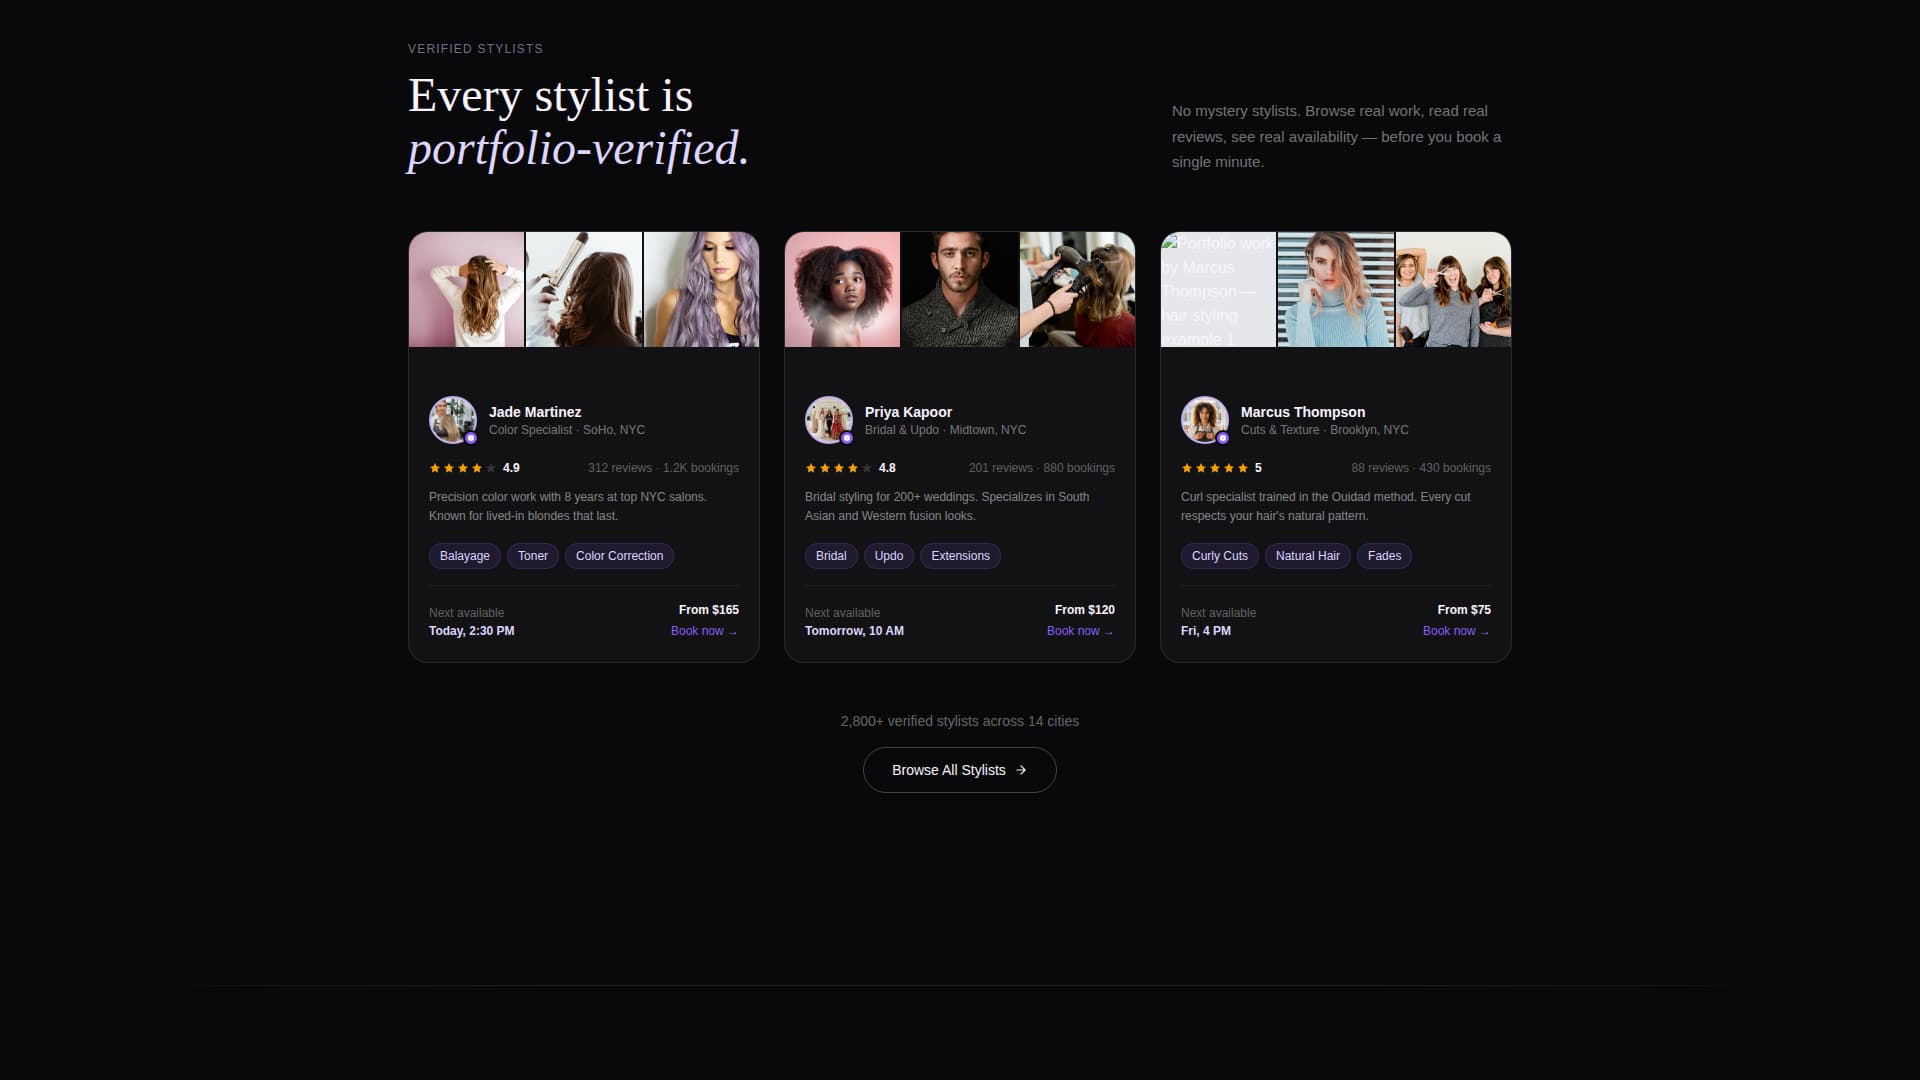Book now with Jade Martinez
The height and width of the screenshot is (1080, 1920).
[704, 631]
